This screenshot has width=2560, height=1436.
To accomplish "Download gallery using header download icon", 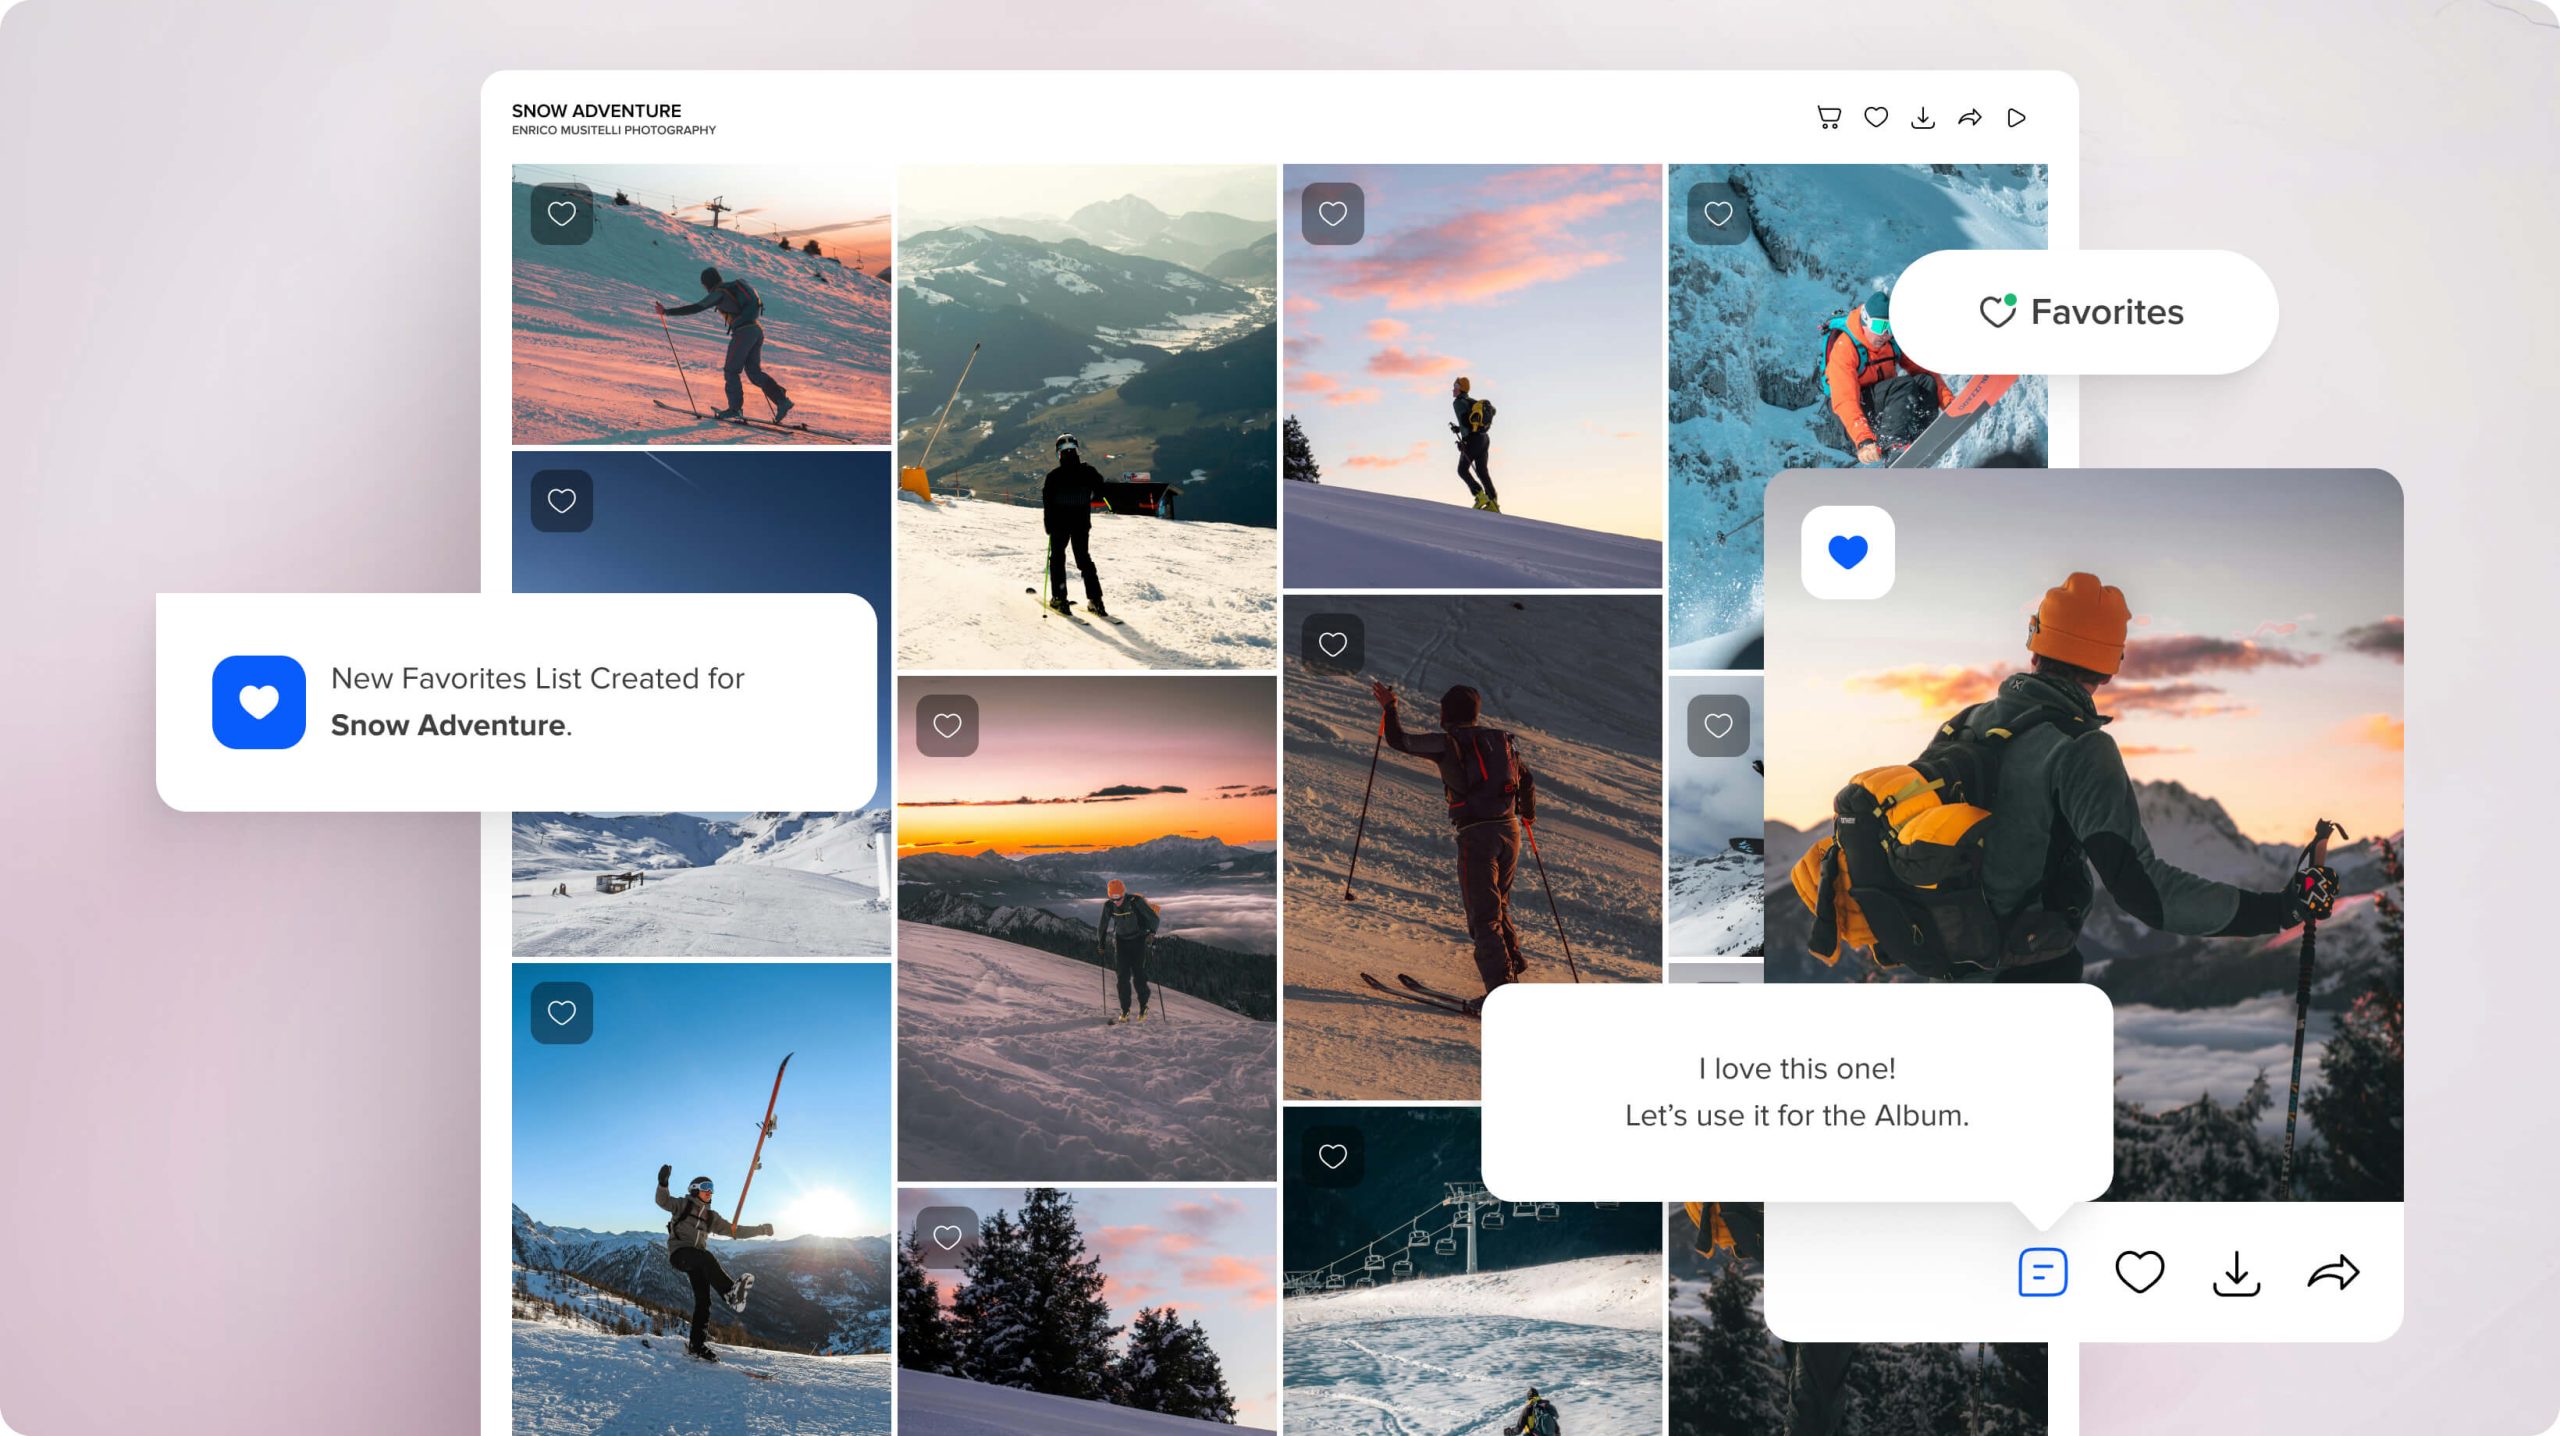I will coord(1922,118).
